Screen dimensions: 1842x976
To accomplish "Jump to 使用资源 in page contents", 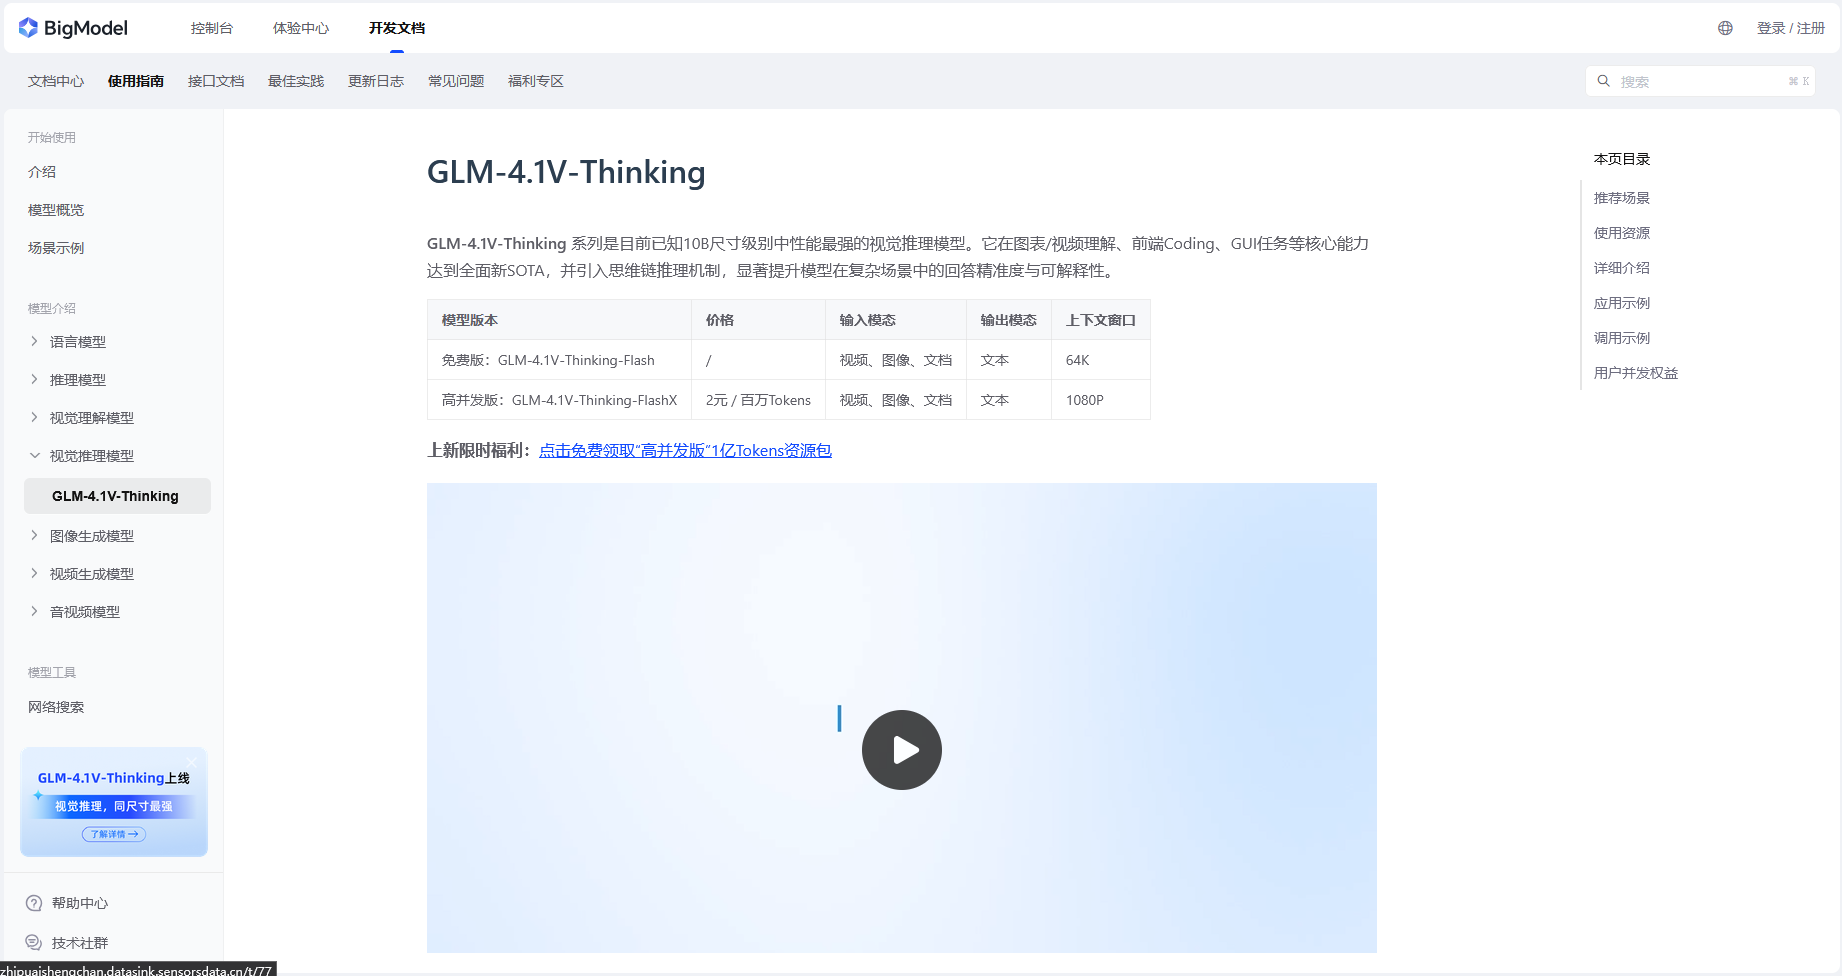I will click(x=1622, y=233).
